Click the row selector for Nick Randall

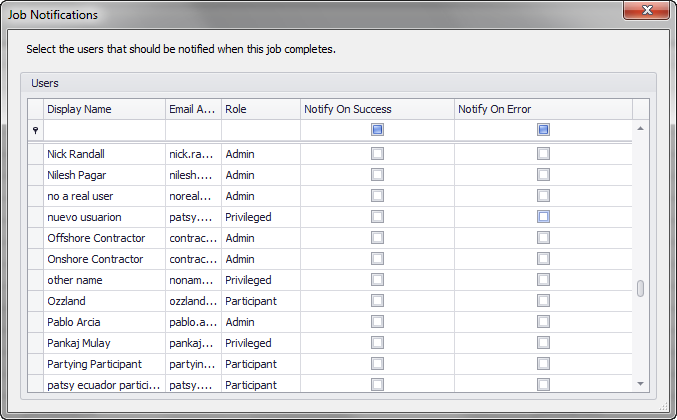click(35, 154)
